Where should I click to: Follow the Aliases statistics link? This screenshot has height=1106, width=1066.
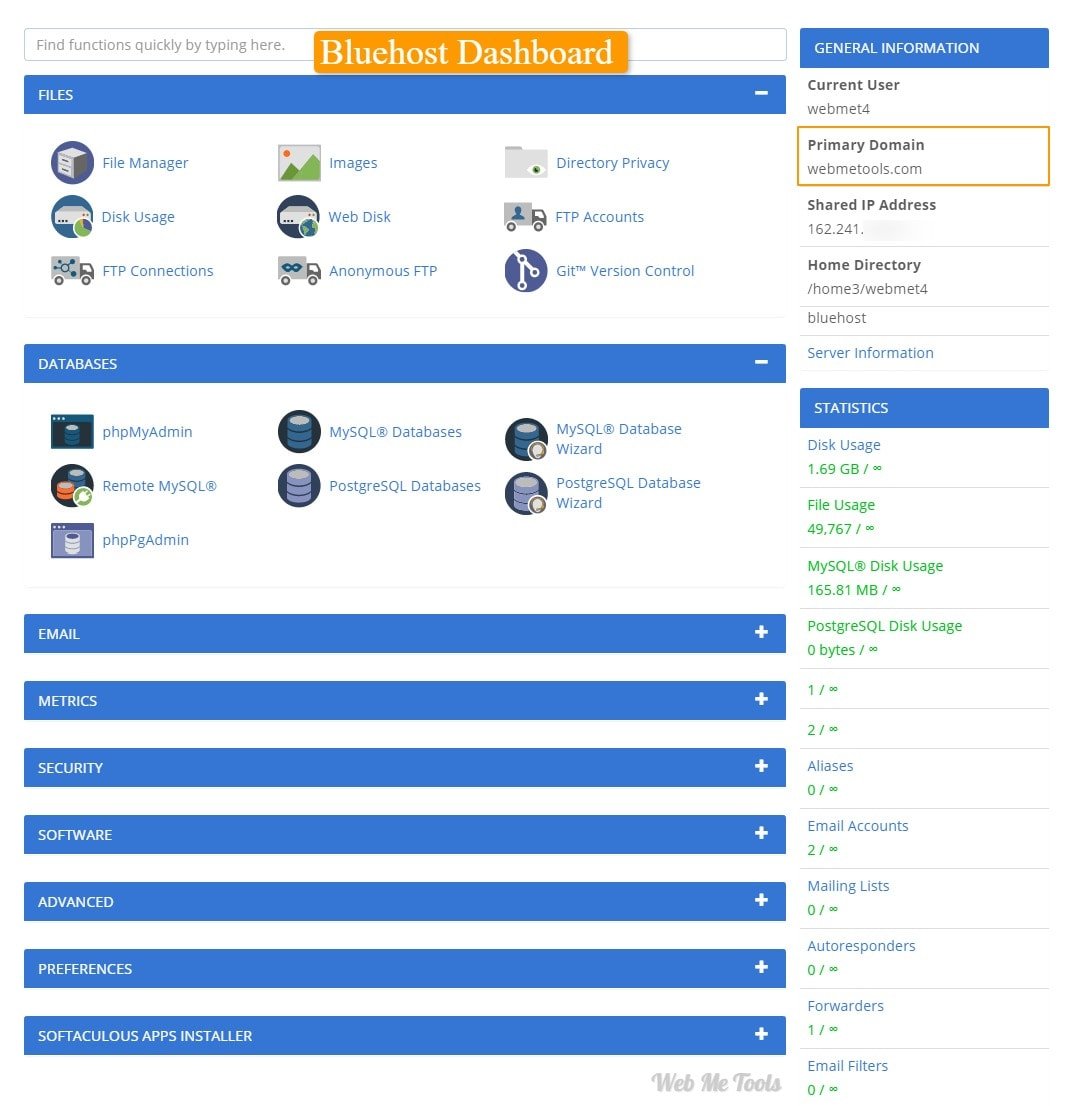tap(830, 766)
